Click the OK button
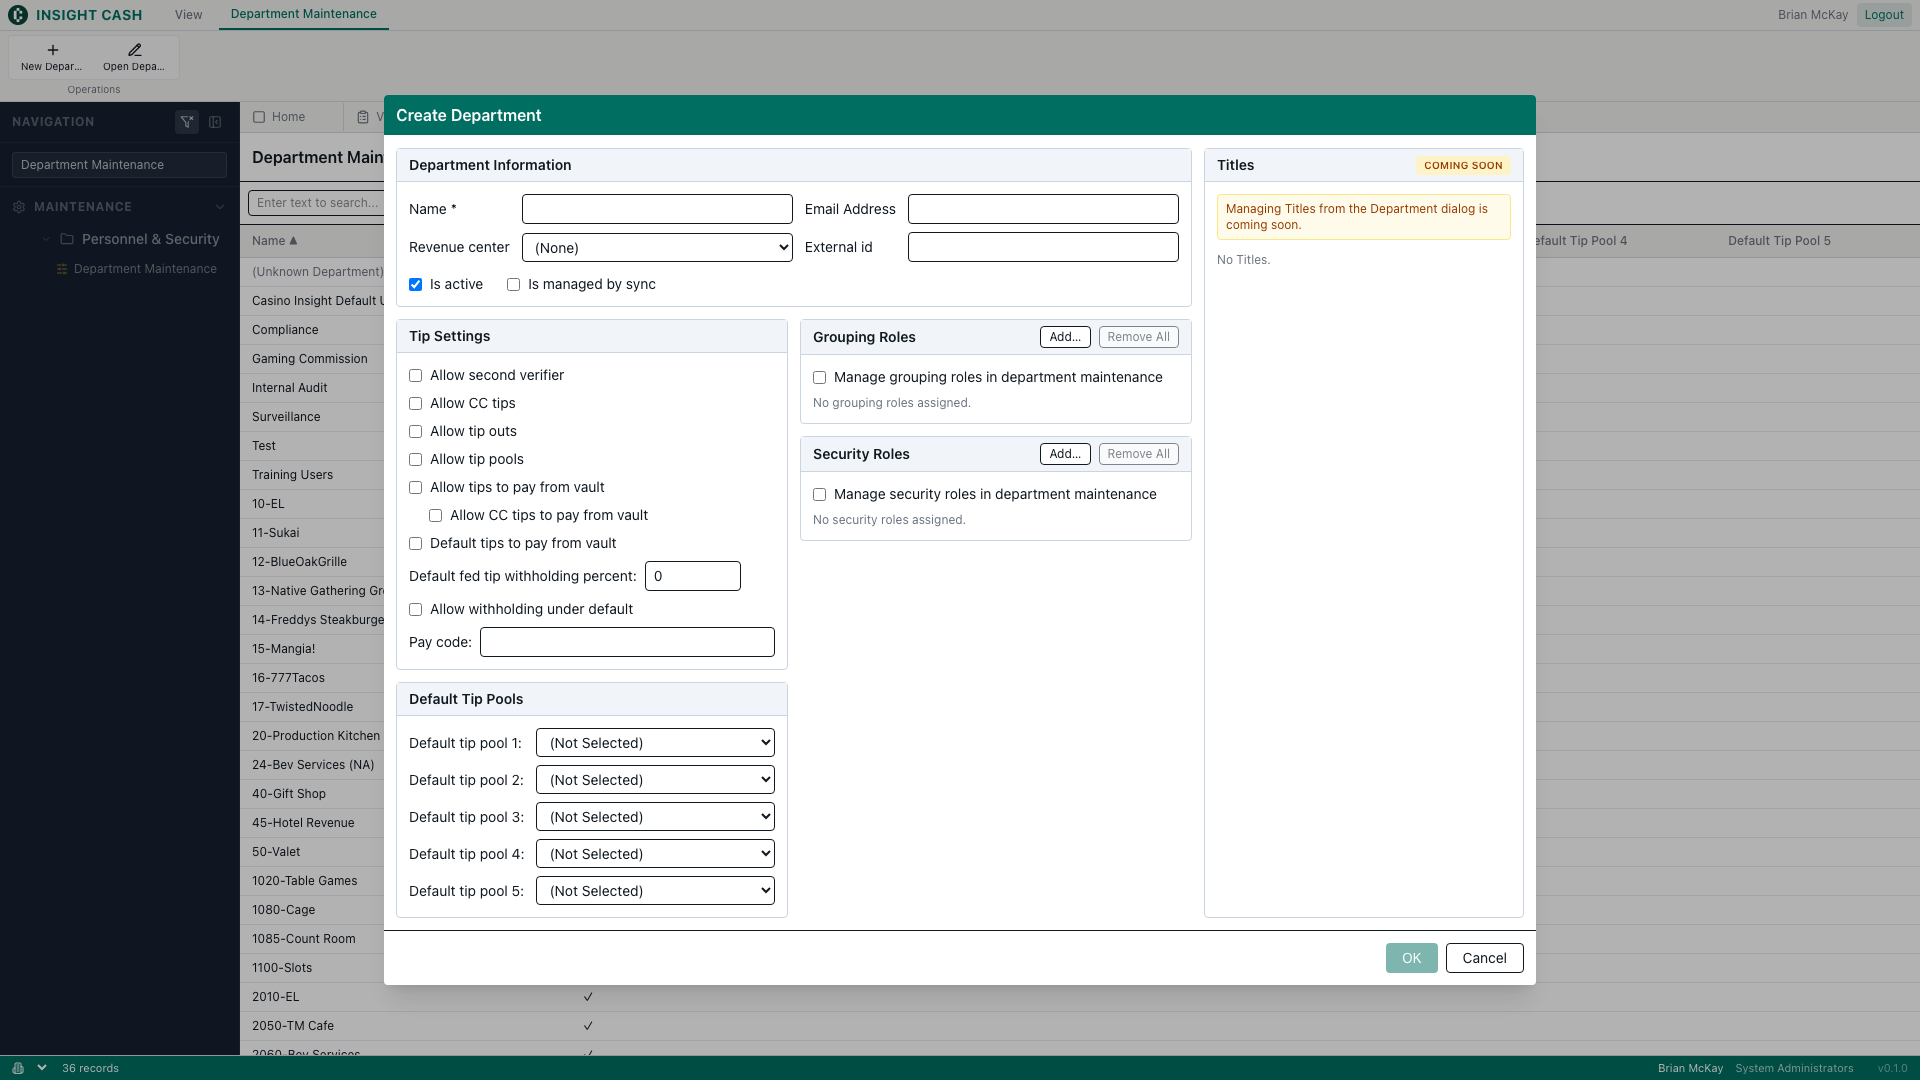1920x1080 pixels. [x=1411, y=958]
